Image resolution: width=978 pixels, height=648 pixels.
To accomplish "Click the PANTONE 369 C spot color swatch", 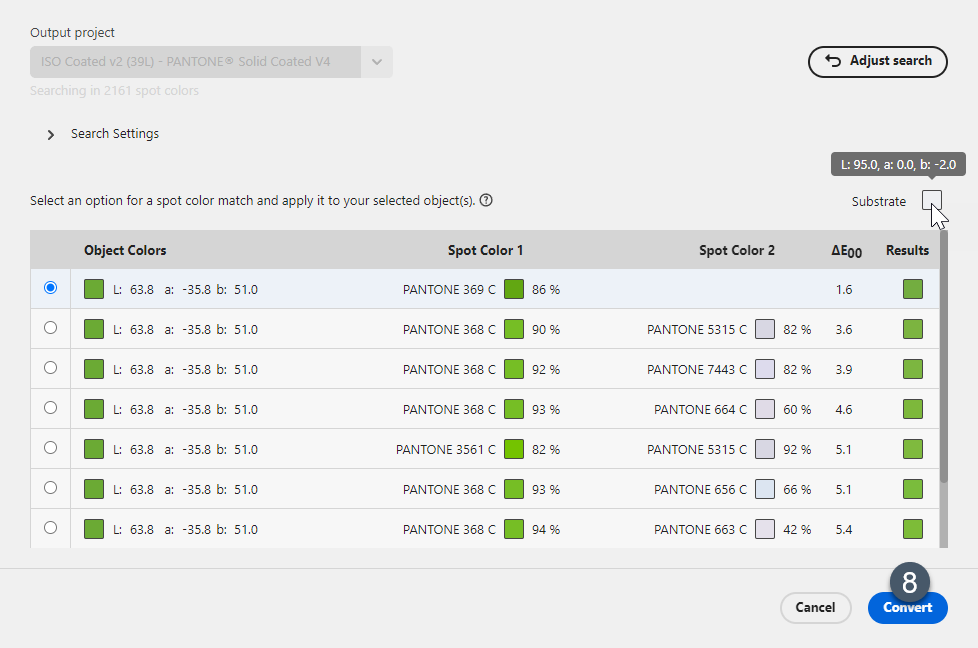I will [514, 289].
